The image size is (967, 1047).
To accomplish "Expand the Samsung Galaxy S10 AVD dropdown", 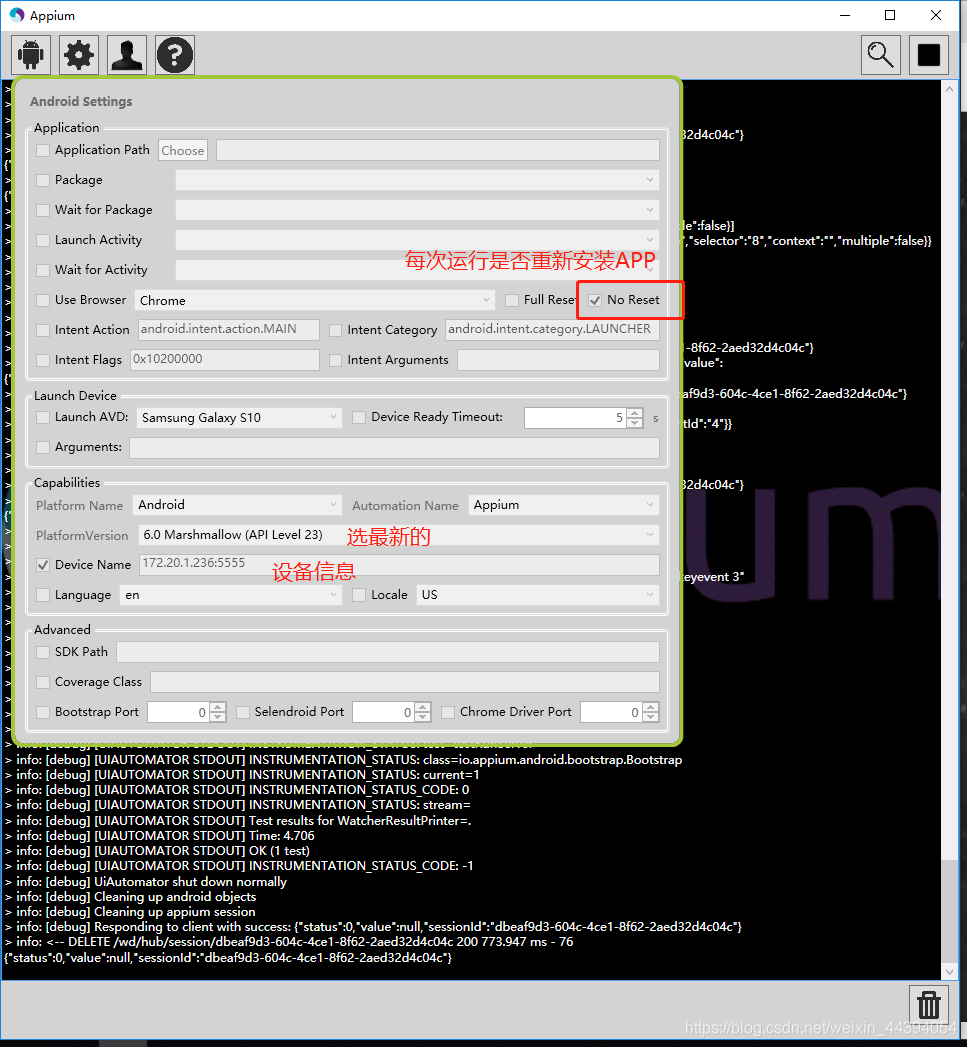I will coord(239,418).
